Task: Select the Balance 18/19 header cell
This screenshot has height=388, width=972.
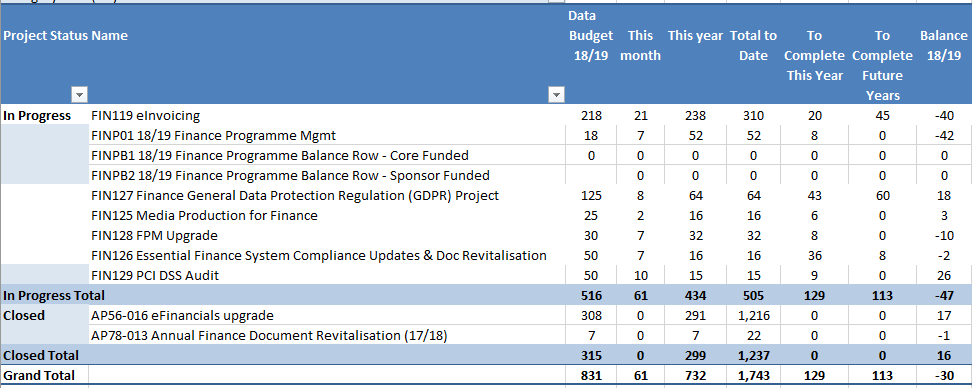Action: [943, 45]
